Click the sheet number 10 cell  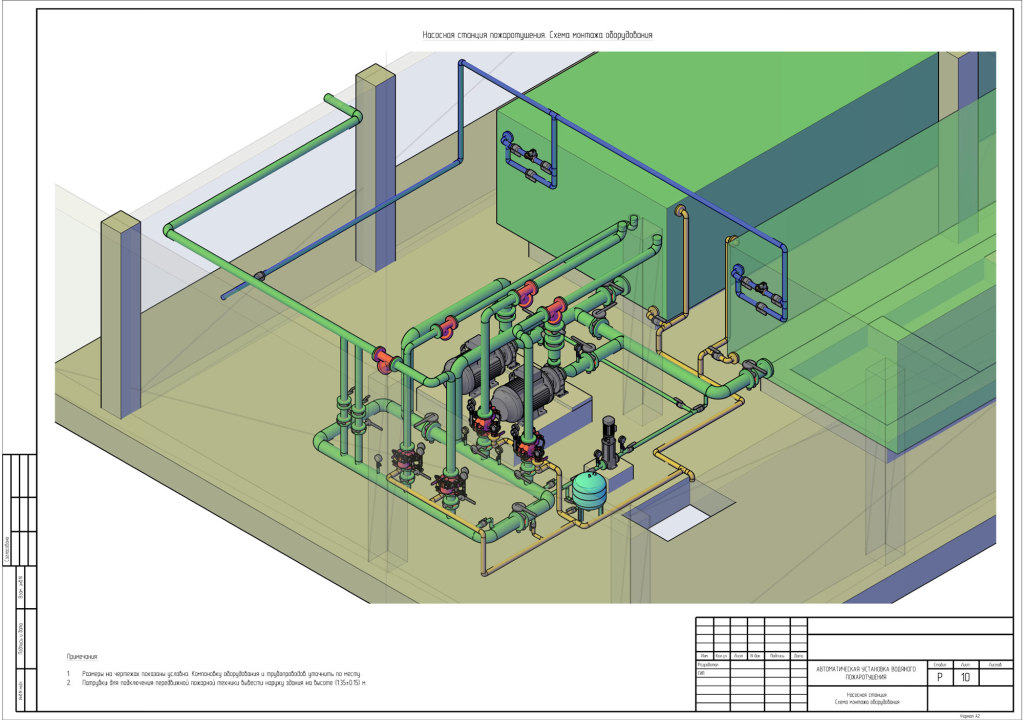tap(965, 677)
